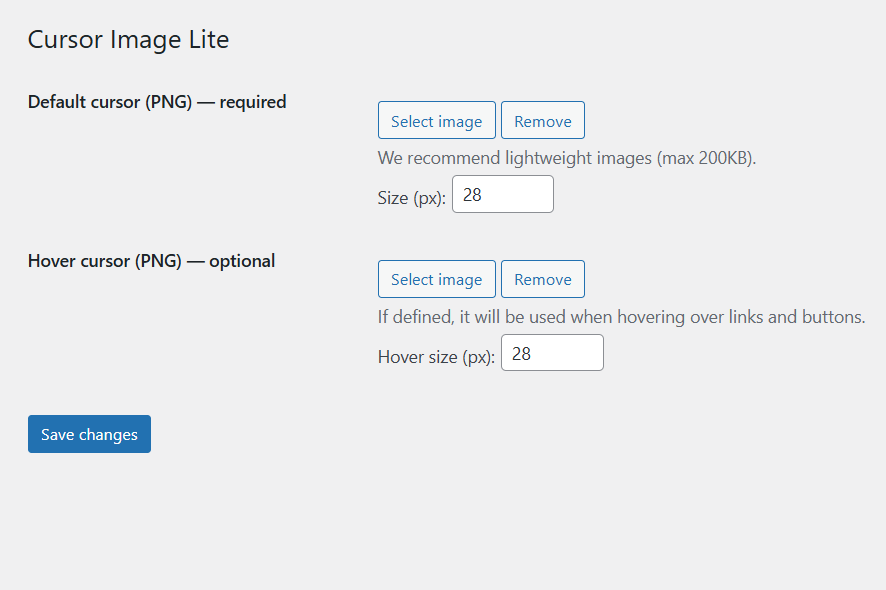Click the word "optional" in Hover cursor label

[x=242, y=261]
